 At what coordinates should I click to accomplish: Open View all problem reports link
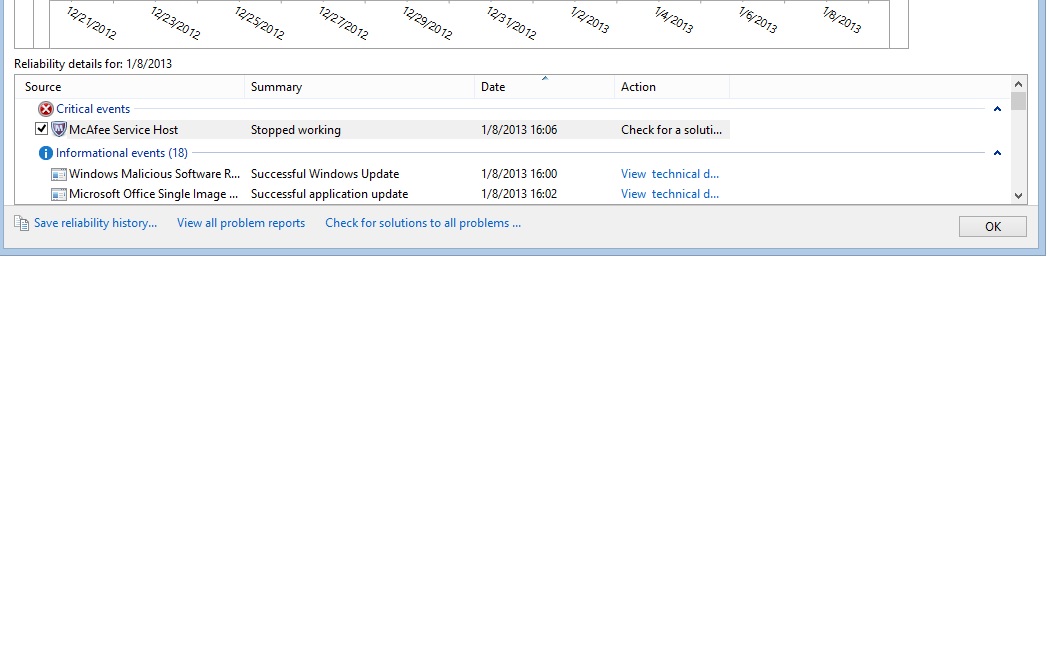241,223
